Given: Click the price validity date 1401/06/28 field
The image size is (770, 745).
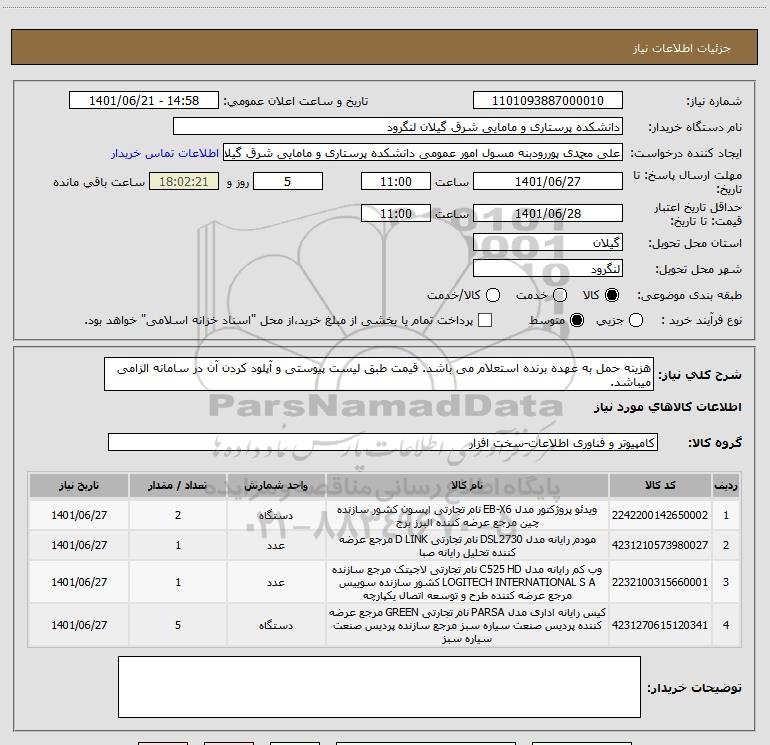Looking at the screenshot, I should [x=548, y=213].
